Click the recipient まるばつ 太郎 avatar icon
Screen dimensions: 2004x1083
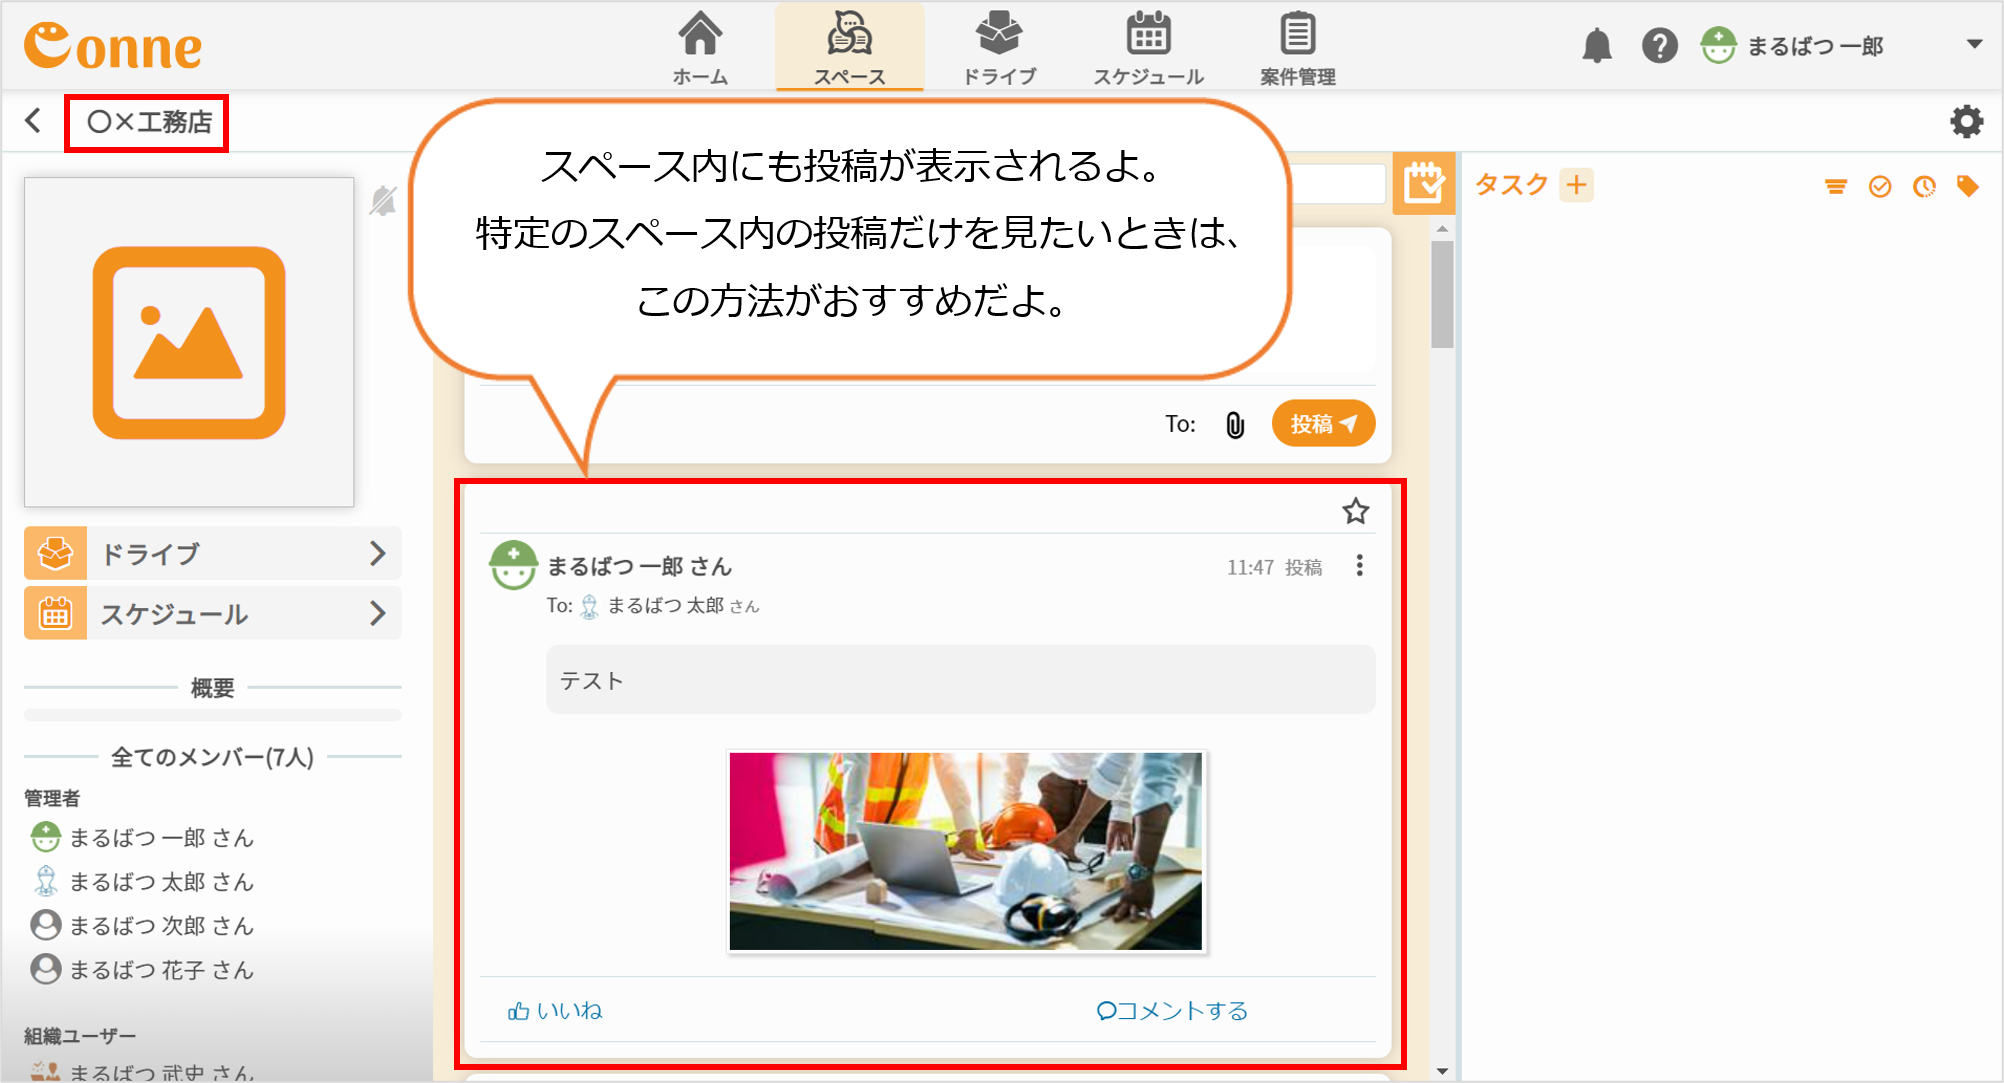589,606
